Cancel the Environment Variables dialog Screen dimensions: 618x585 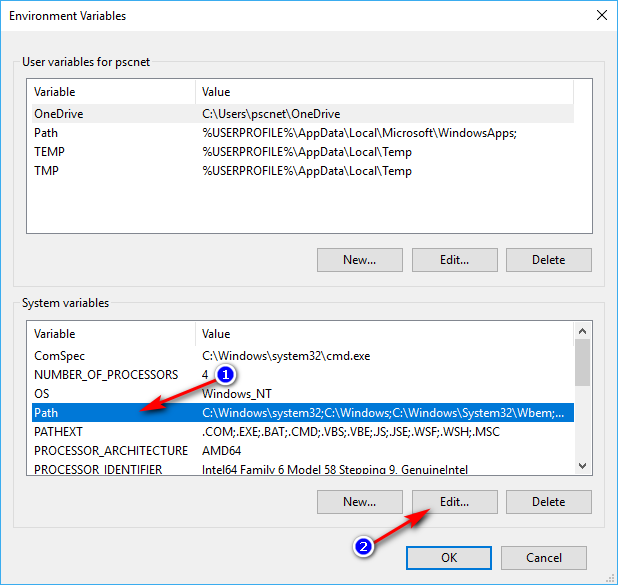[x=543, y=557]
